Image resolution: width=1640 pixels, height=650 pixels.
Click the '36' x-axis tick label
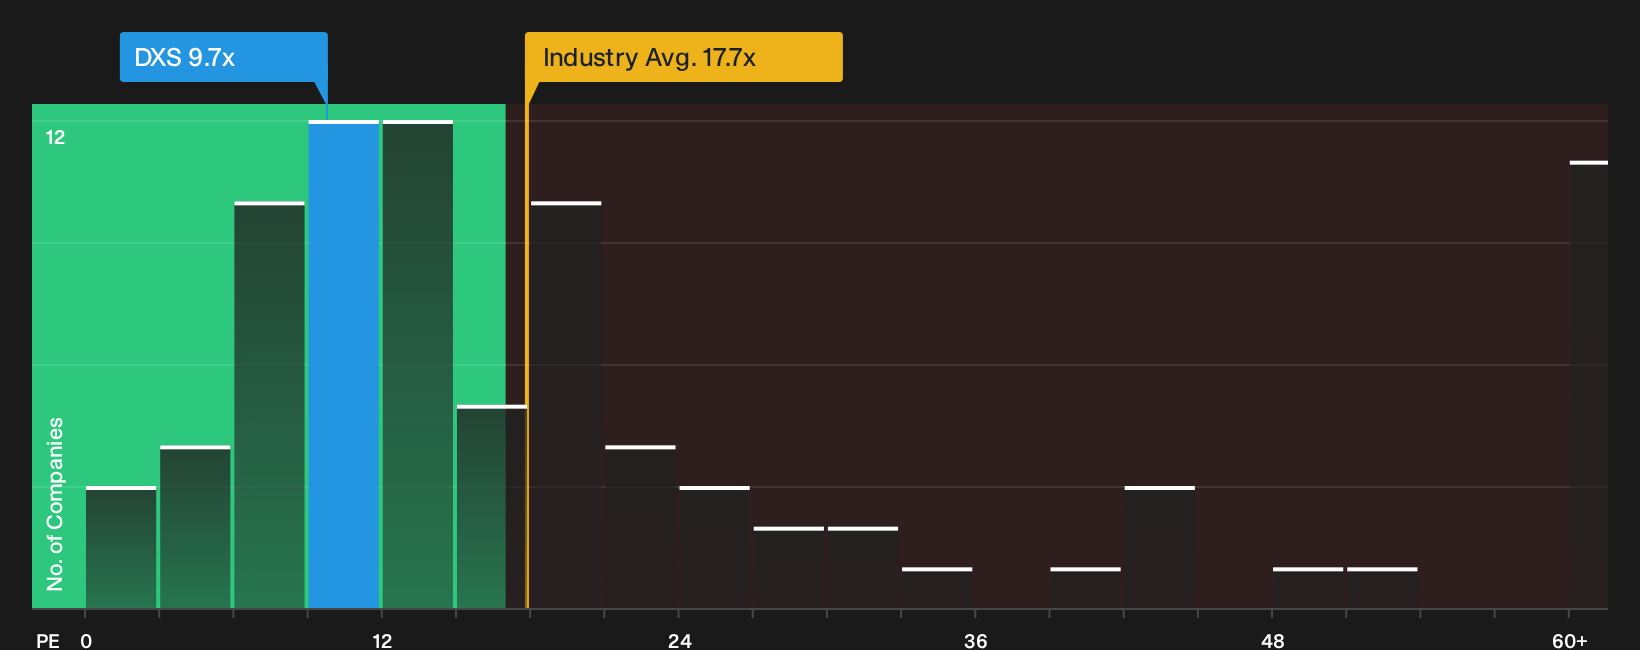click(x=976, y=640)
